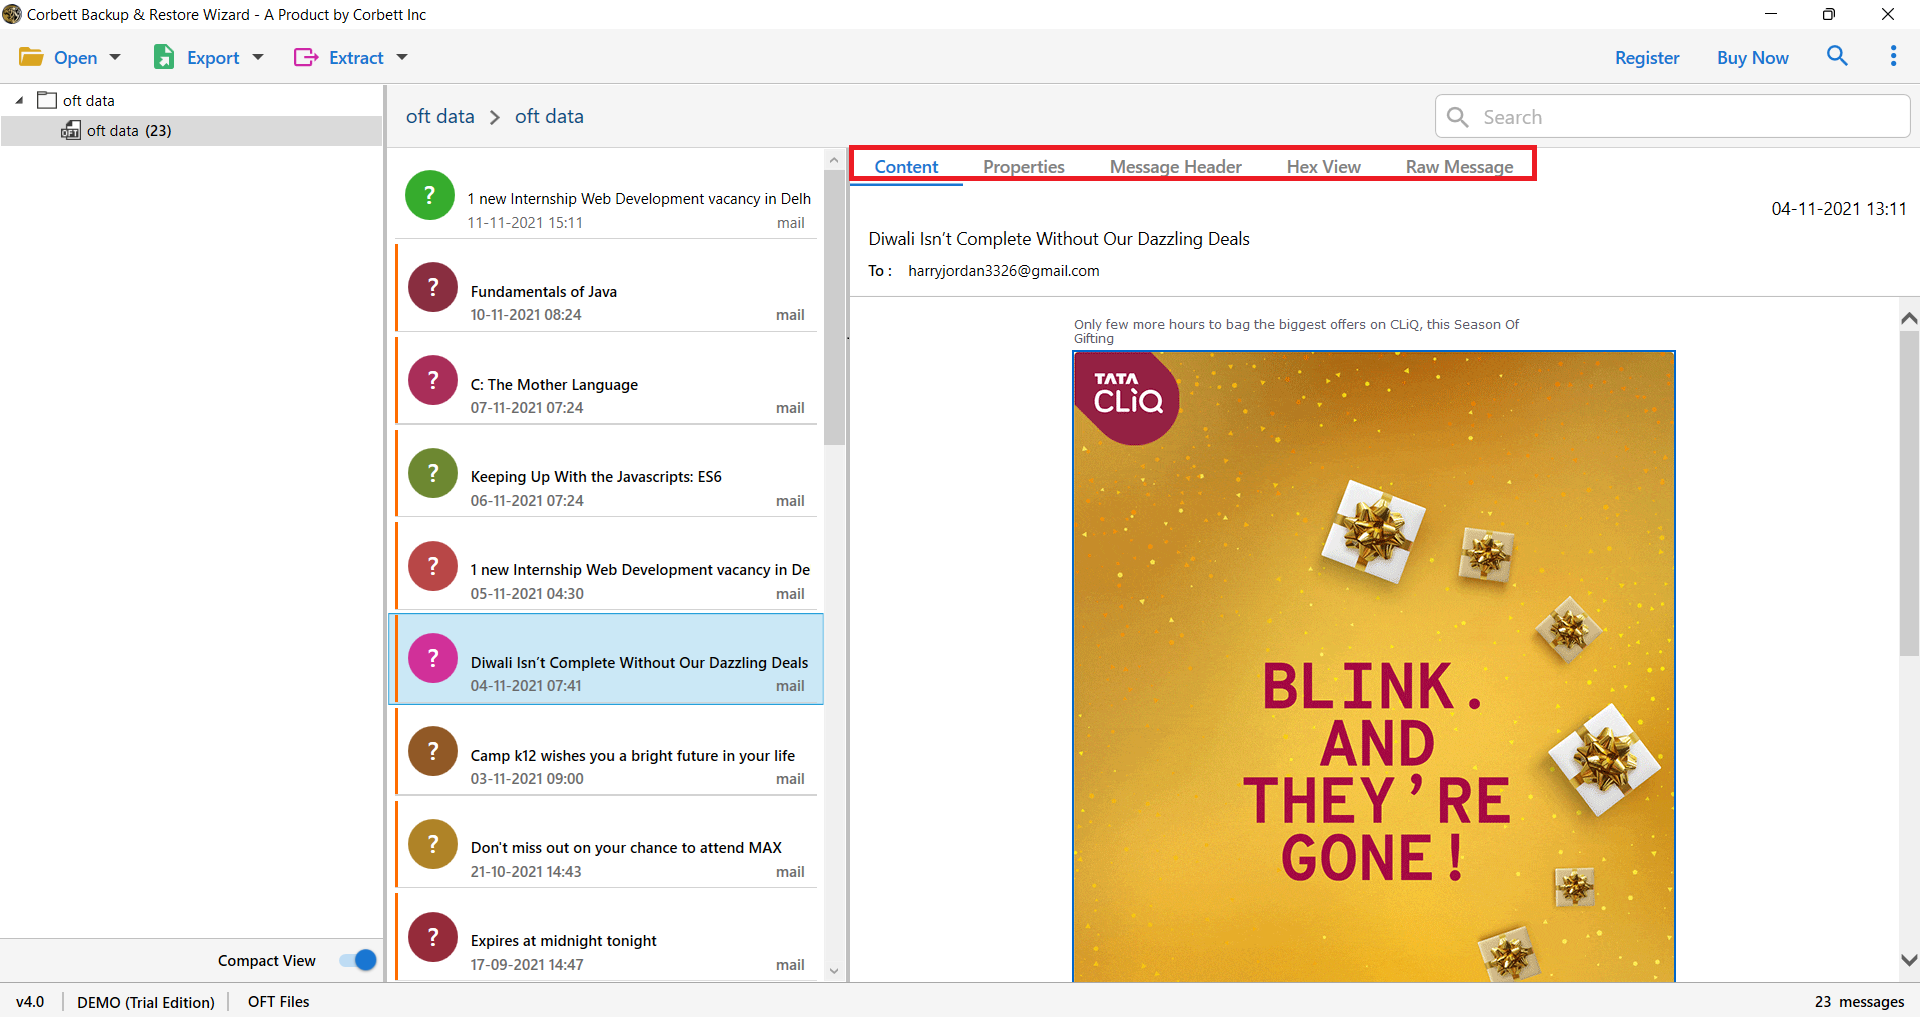
Task: Click the OFT Files status bar entry
Action: (279, 1002)
